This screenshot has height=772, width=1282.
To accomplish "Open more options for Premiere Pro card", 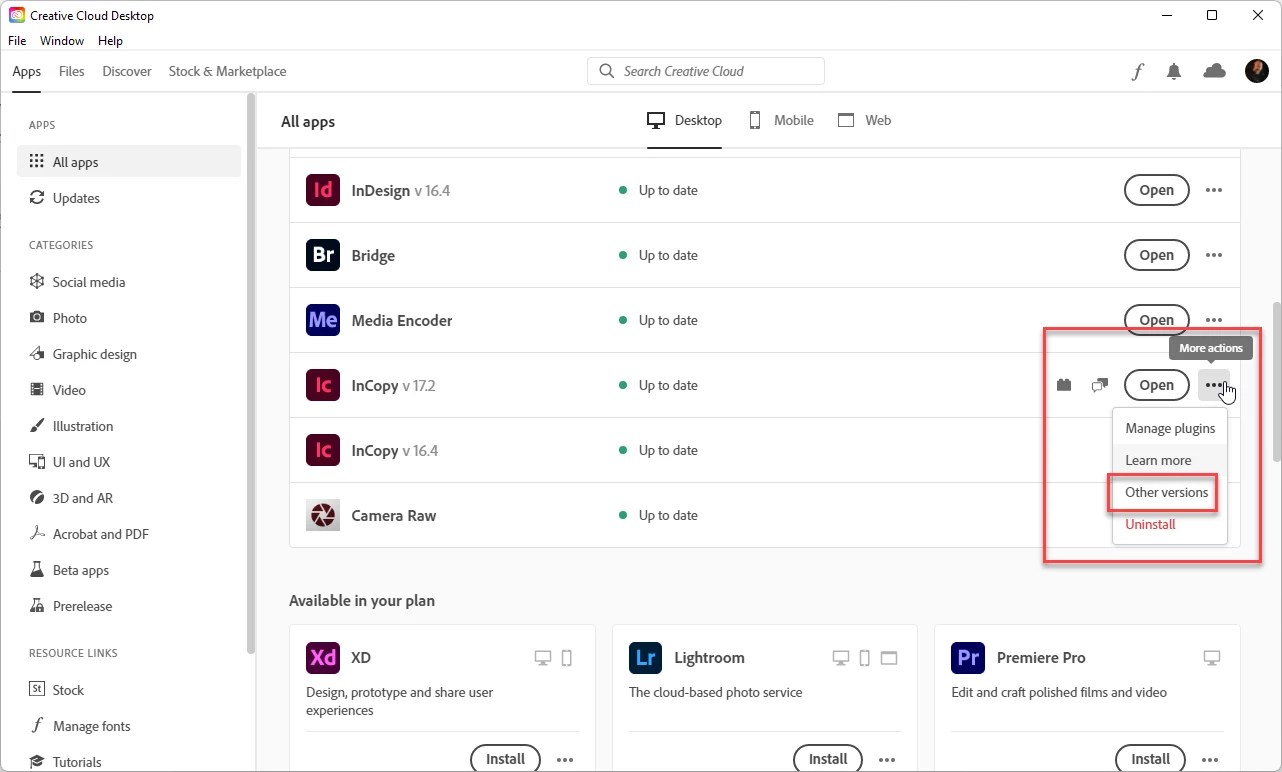I will (x=1210, y=760).
